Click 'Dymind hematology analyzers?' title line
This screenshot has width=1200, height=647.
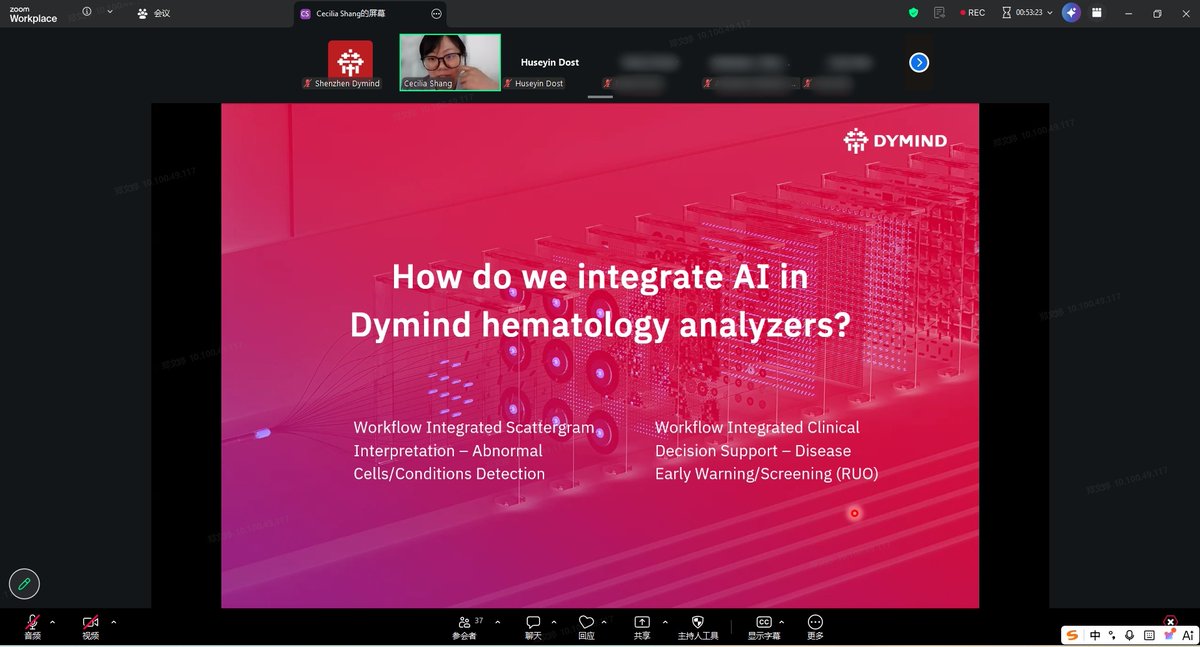tap(600, 325)
